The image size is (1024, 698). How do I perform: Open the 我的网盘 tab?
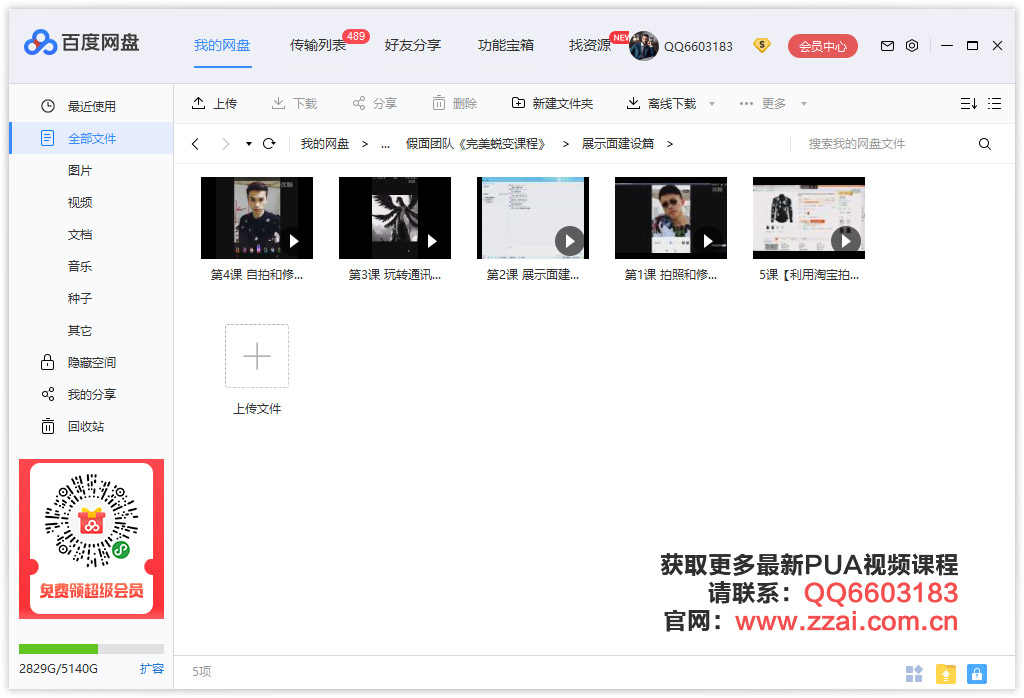point(222,45)
